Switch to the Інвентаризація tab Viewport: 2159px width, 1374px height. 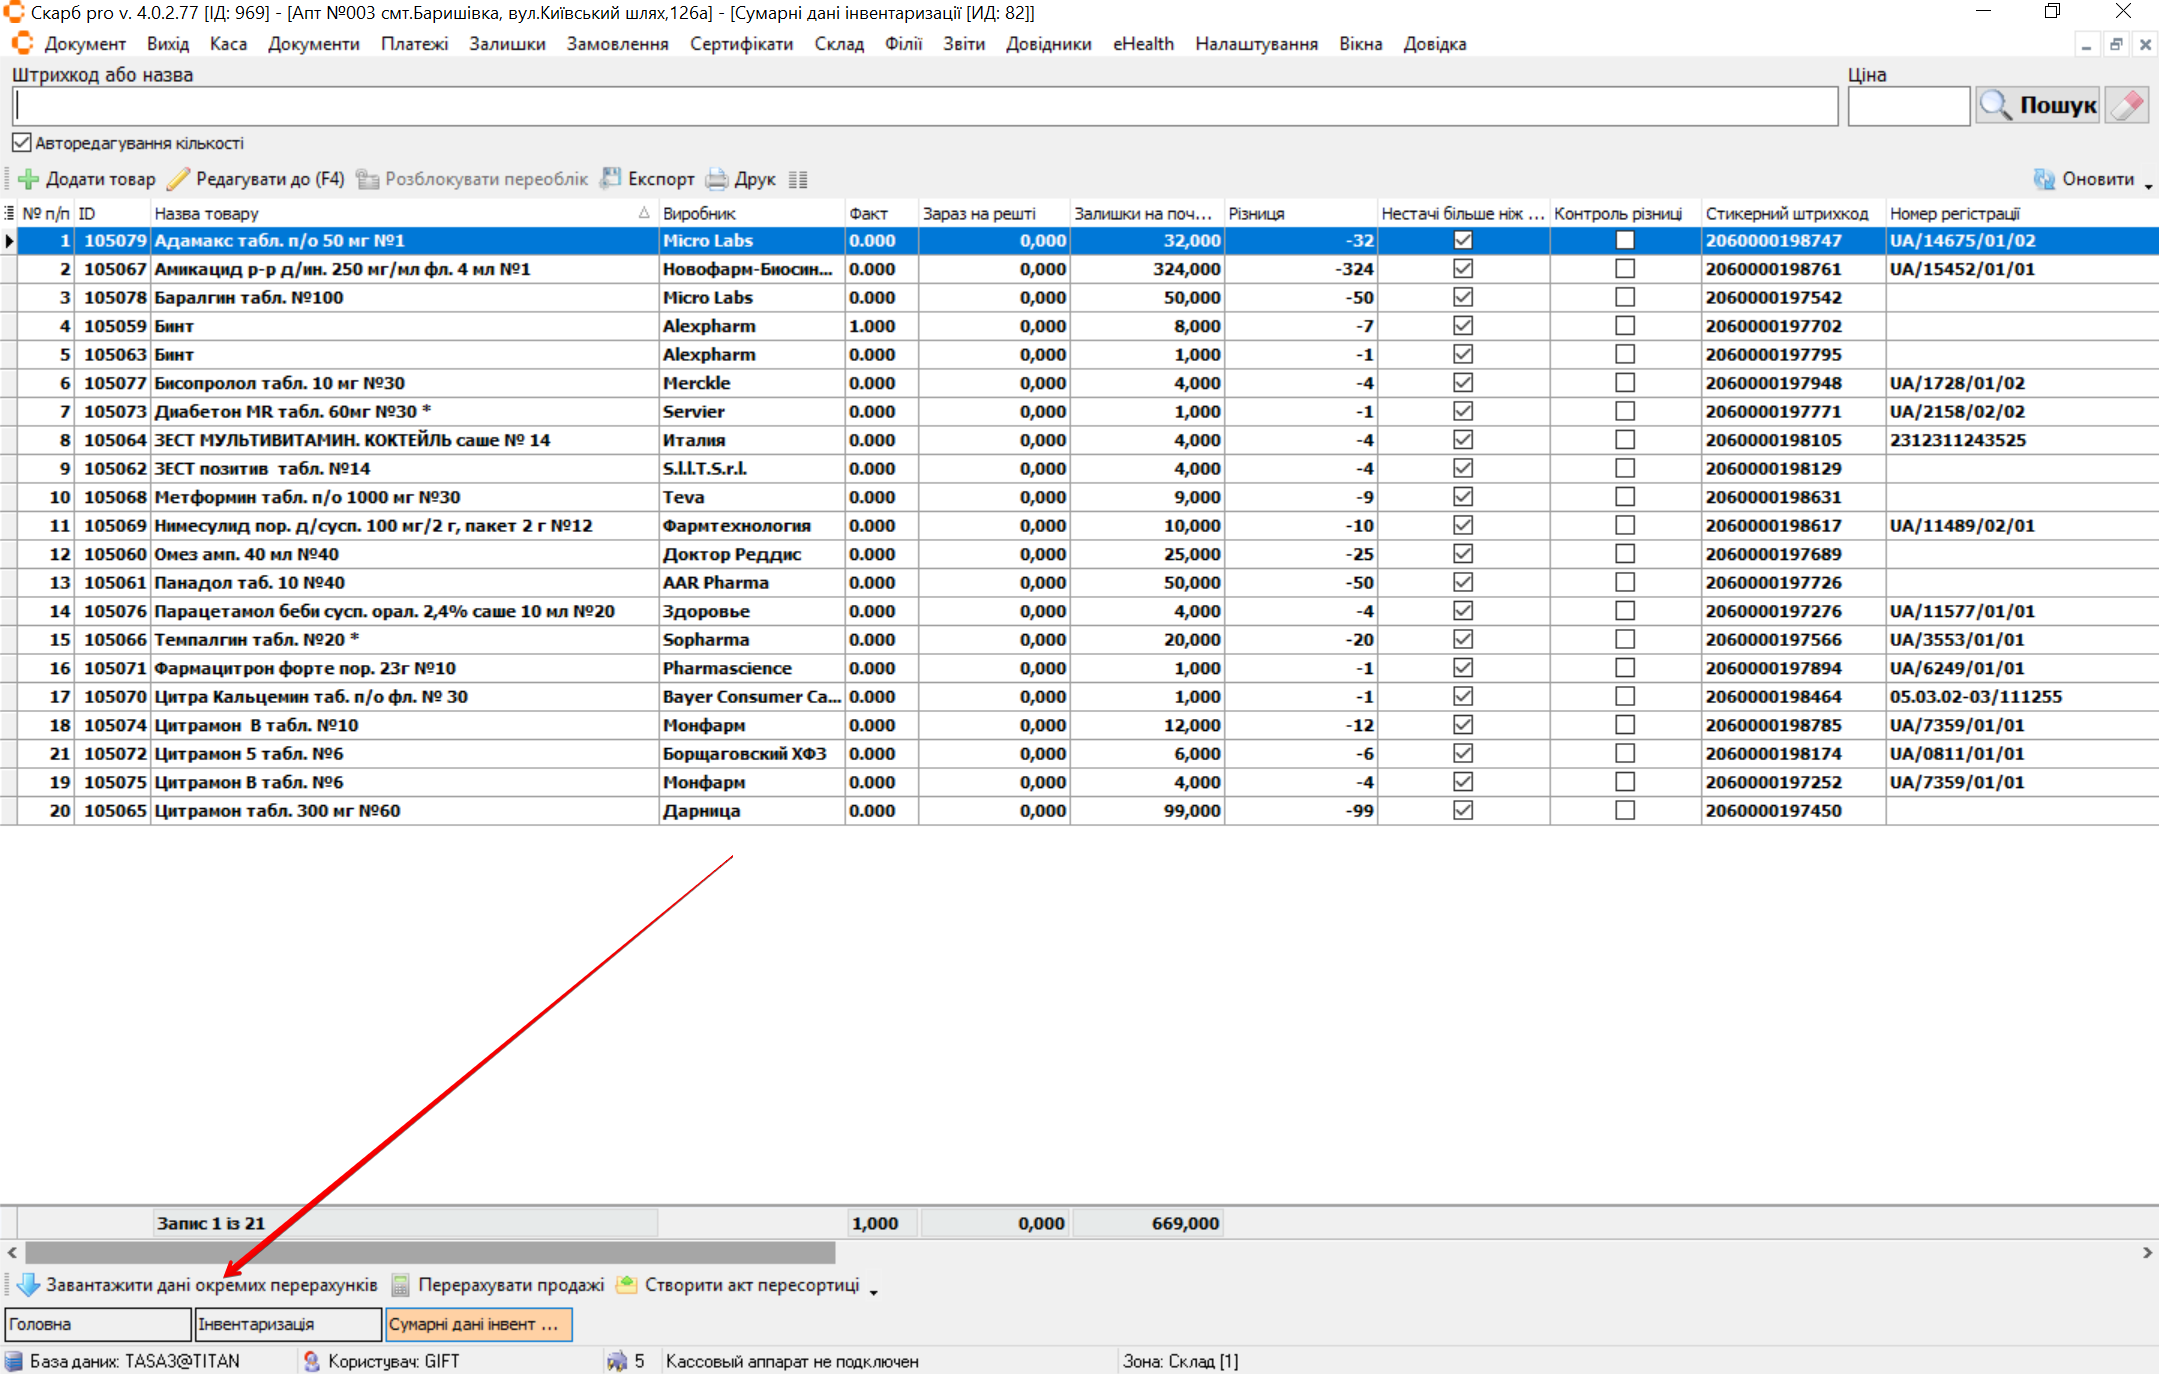pyautogui.click(x=288, y=1324)
